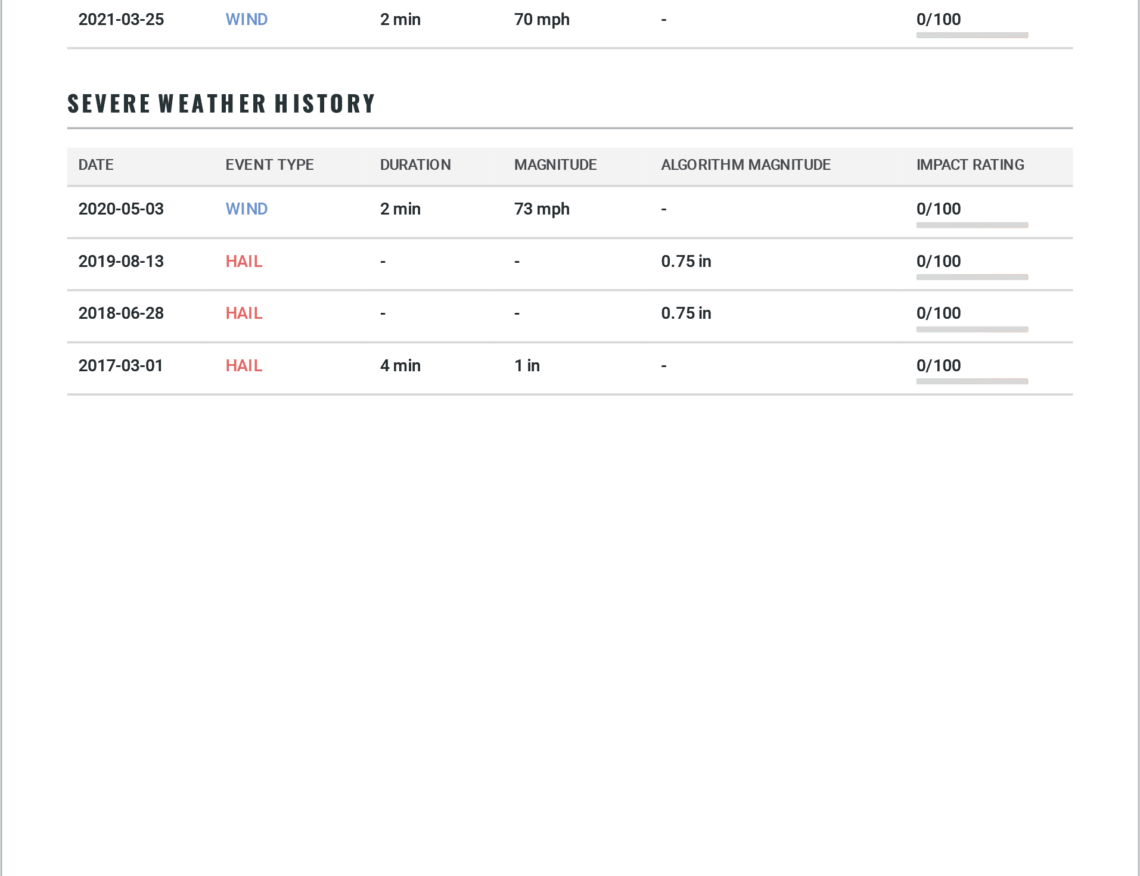The height and width of the screenshot is (876, 1140).
Task: Click the ALGORITHM MAGNITUDE column header
Action: coord(745,165)
